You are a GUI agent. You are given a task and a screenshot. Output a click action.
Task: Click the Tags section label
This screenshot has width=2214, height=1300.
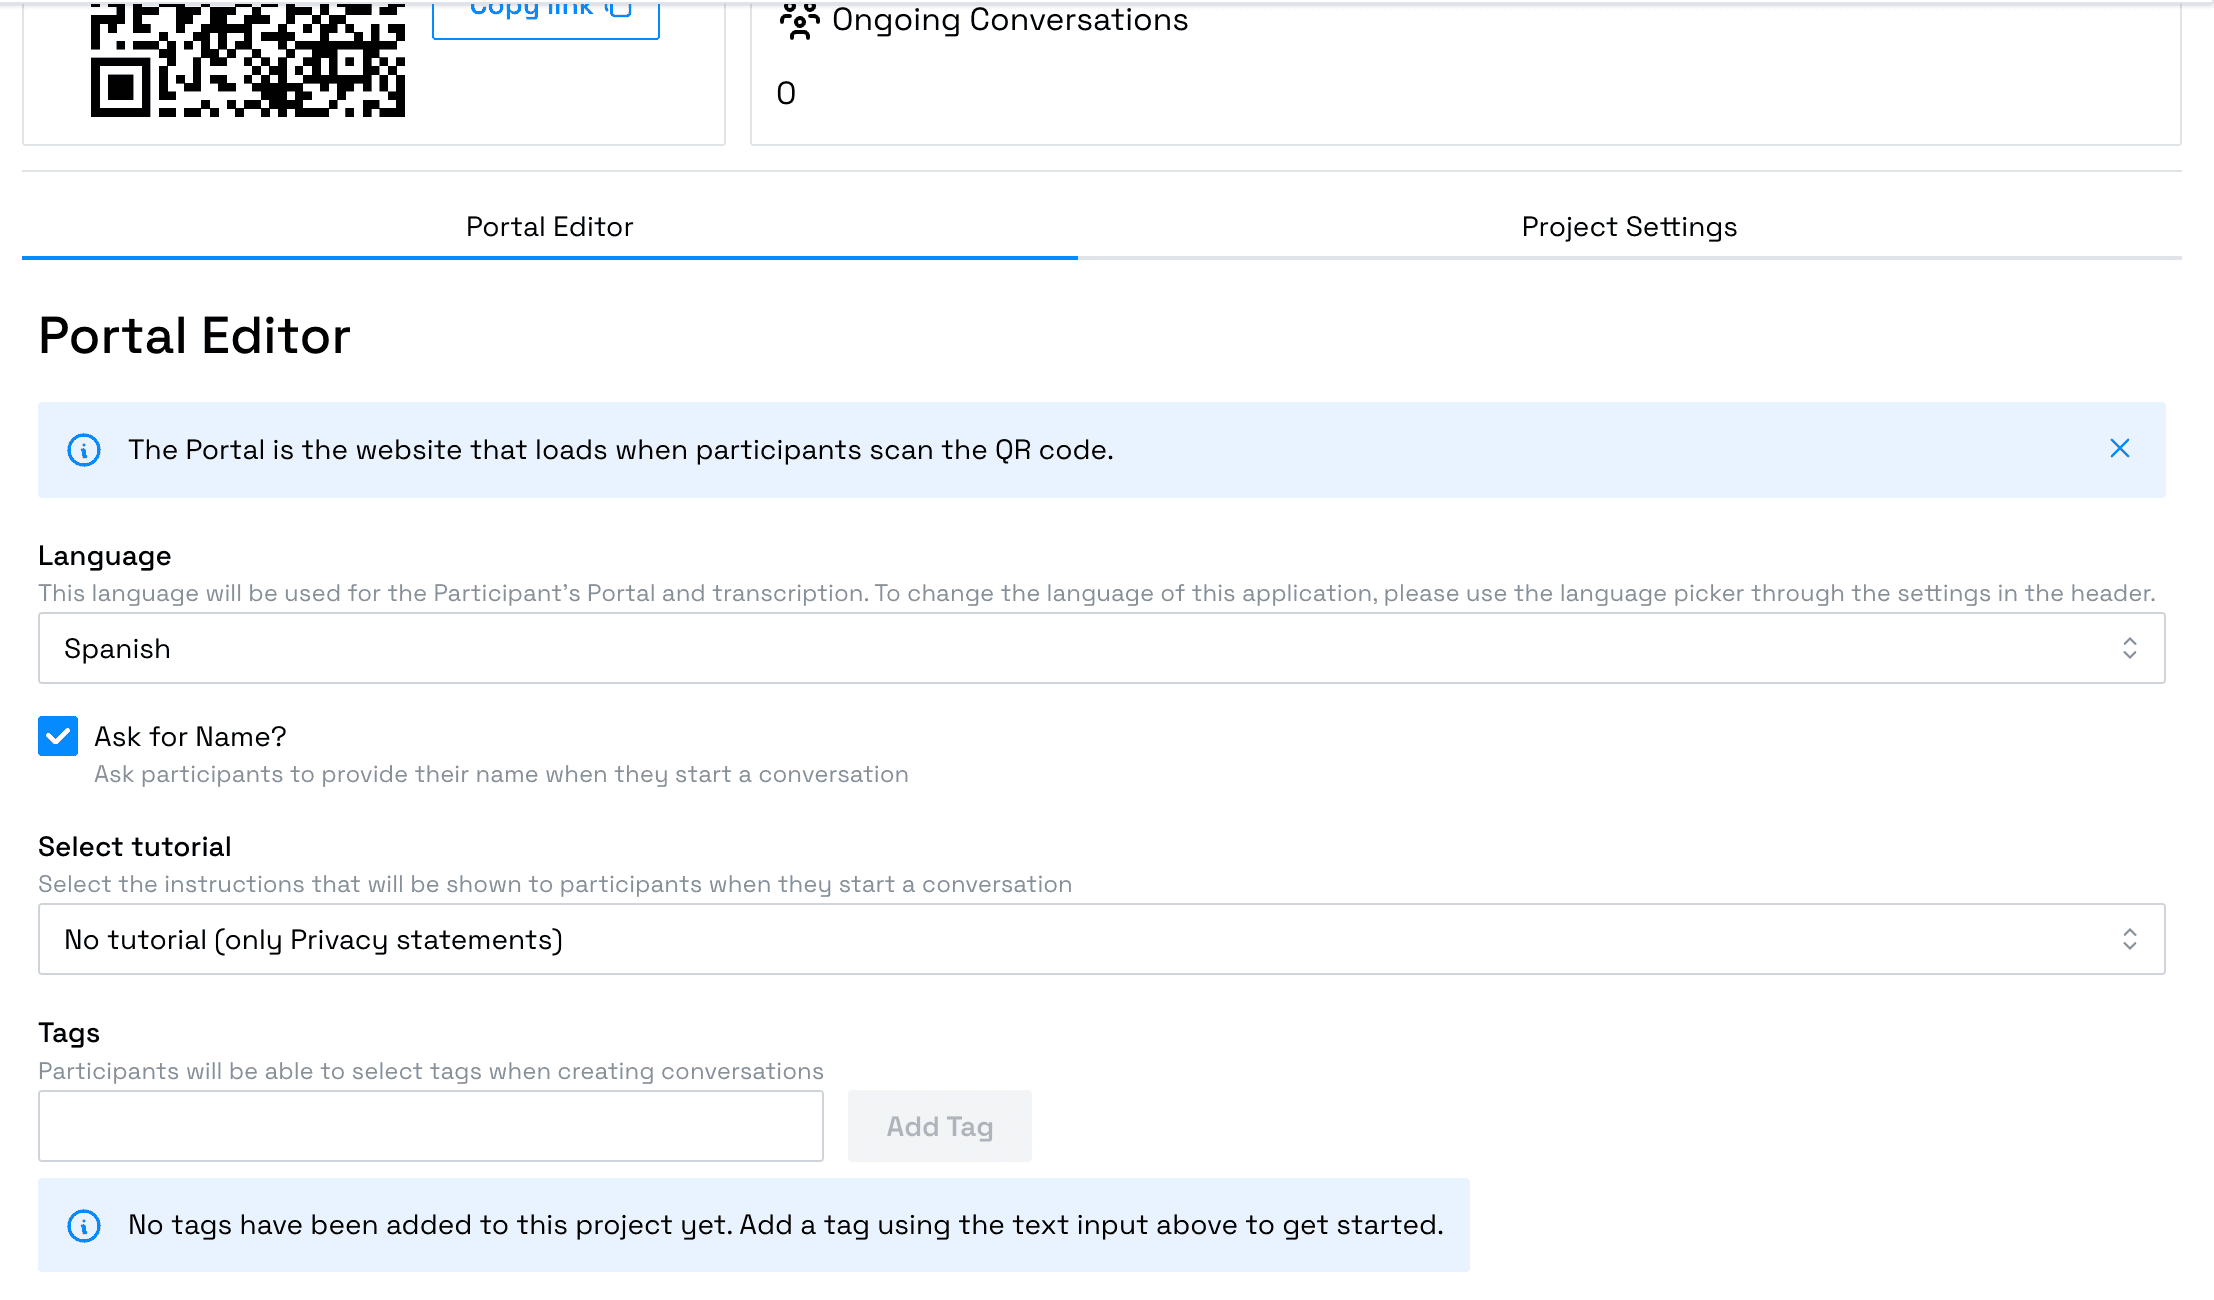pos(69,1033)
